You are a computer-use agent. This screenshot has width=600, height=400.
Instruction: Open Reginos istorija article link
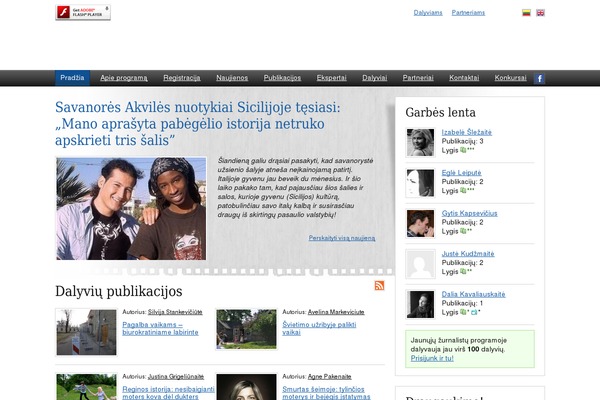tap(168, 393)
